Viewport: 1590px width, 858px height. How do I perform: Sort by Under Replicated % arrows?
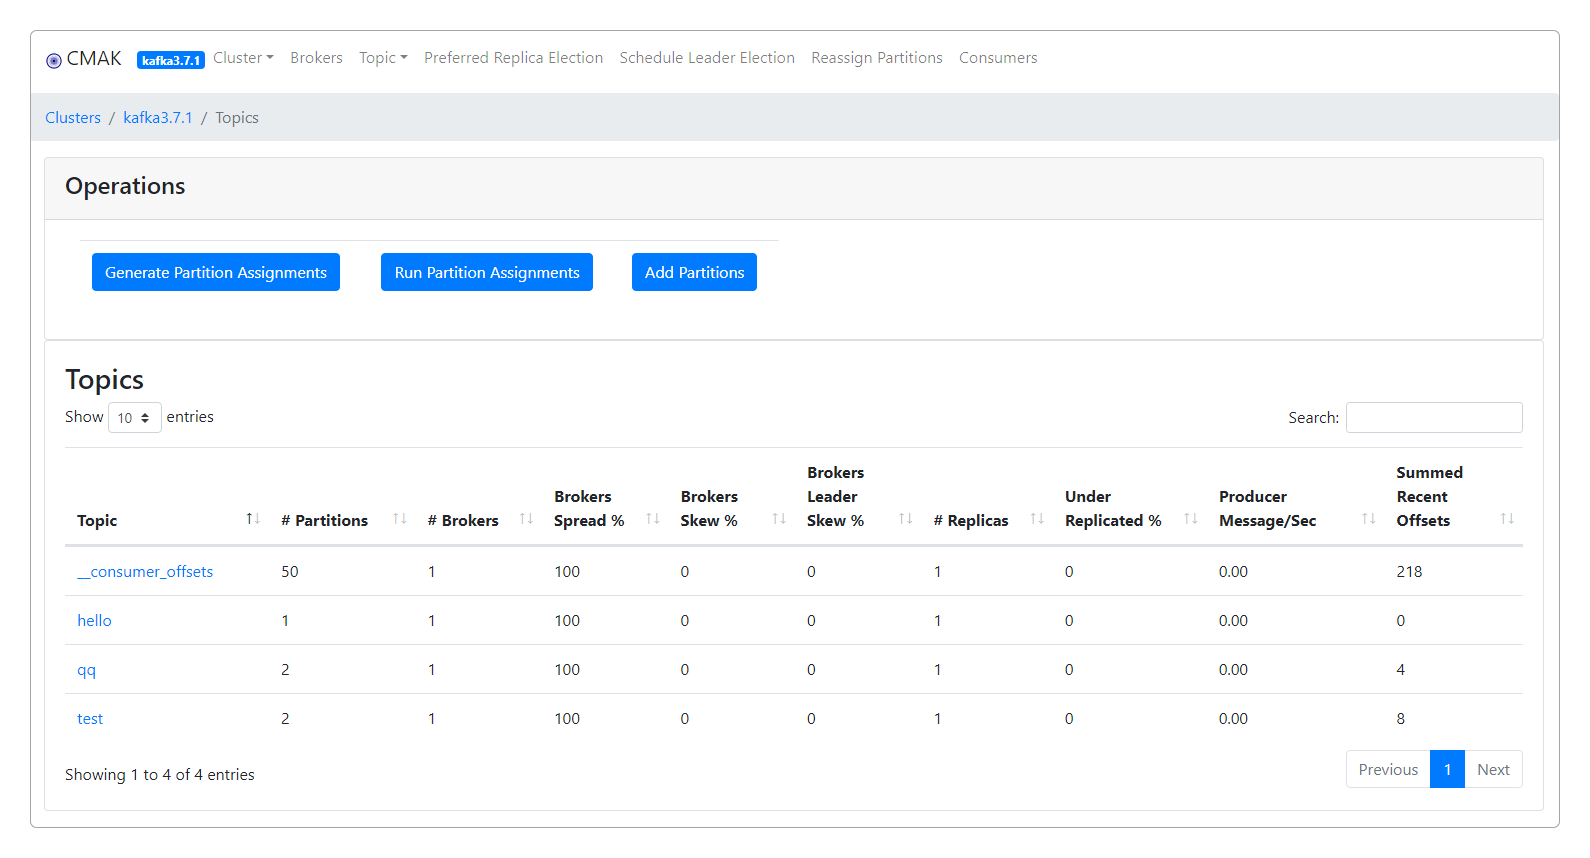[x=1191, y=519]
